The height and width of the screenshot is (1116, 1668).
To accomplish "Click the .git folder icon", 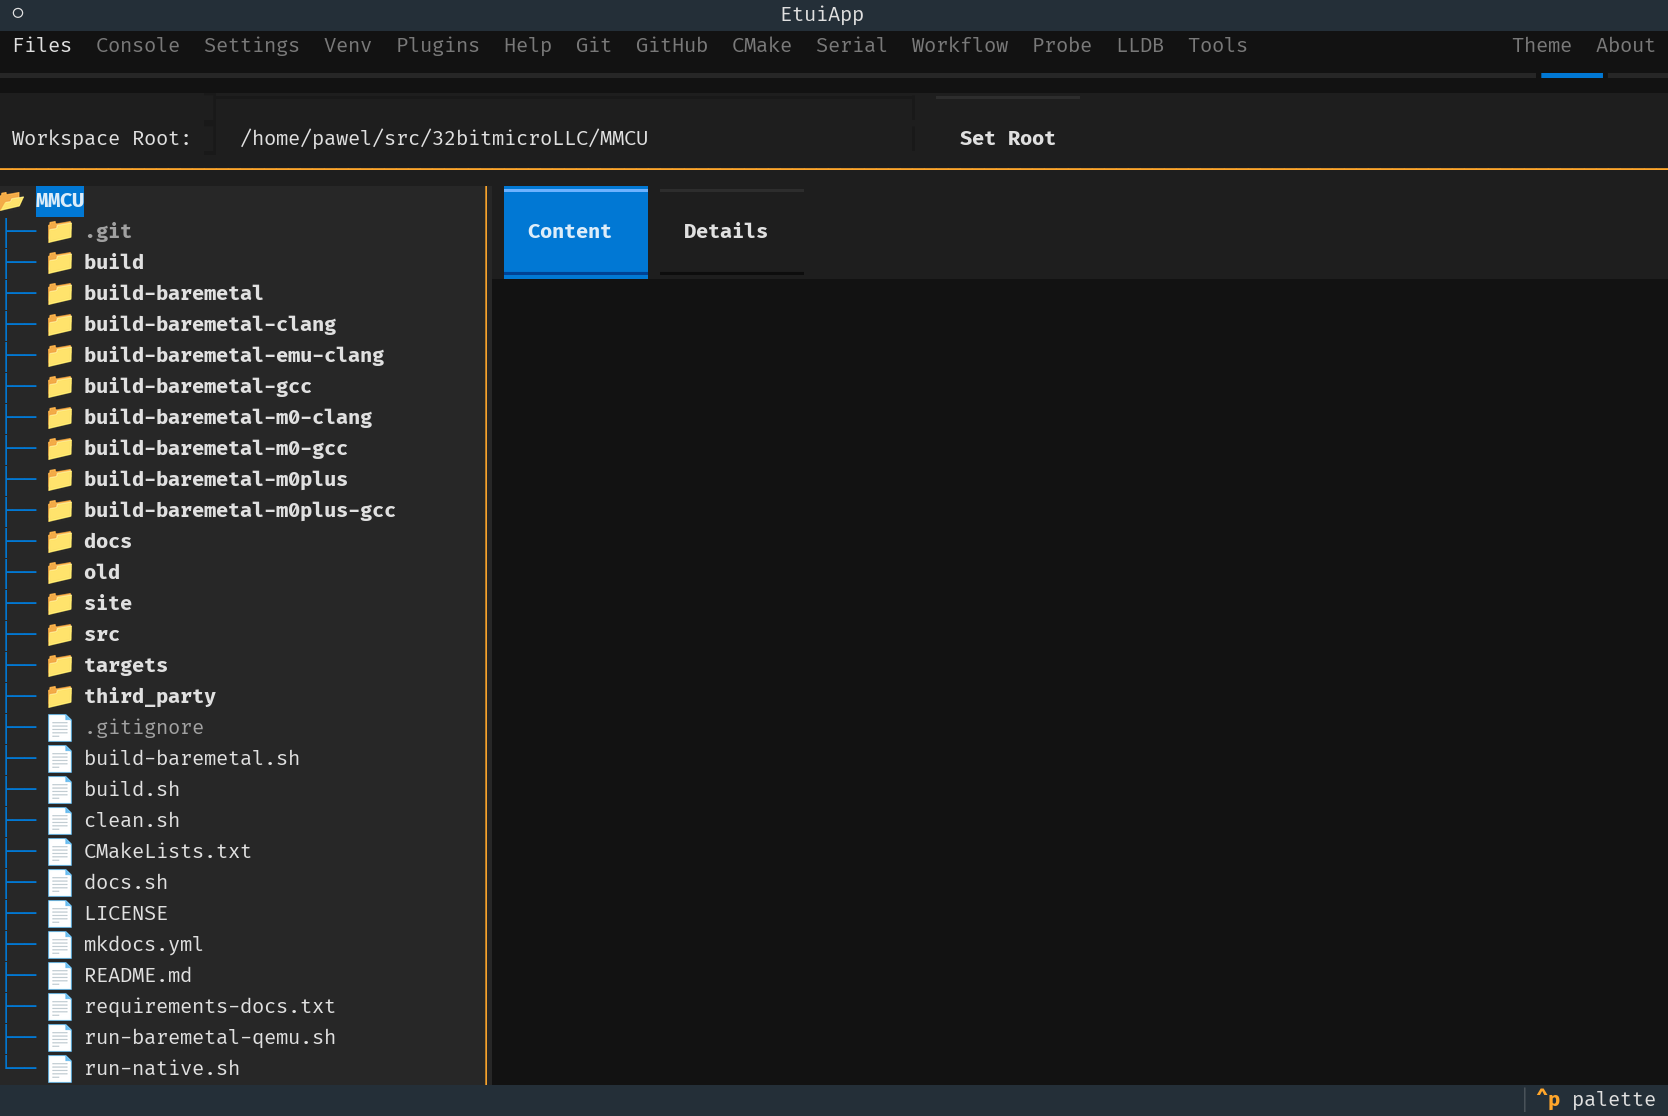I will point(60,231).
